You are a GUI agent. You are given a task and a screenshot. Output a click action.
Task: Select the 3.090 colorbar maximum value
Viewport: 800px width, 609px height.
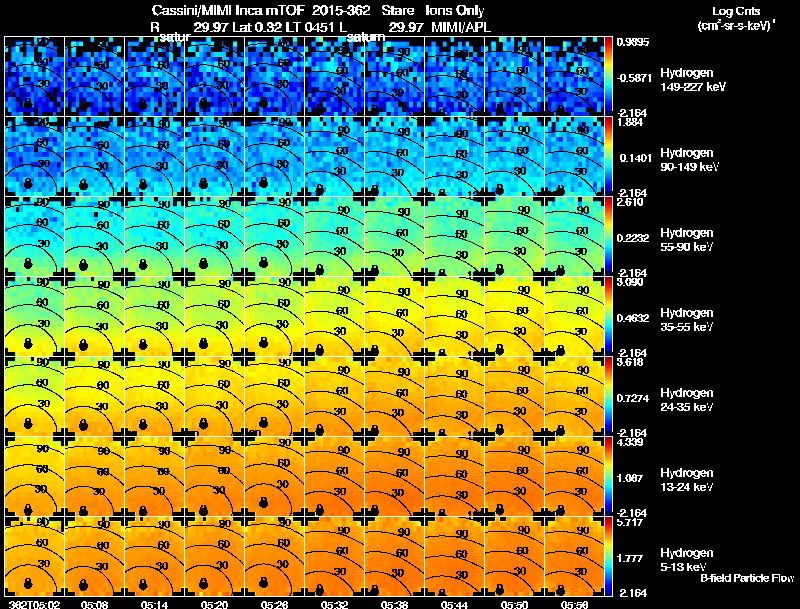click(x=630, y=283)
